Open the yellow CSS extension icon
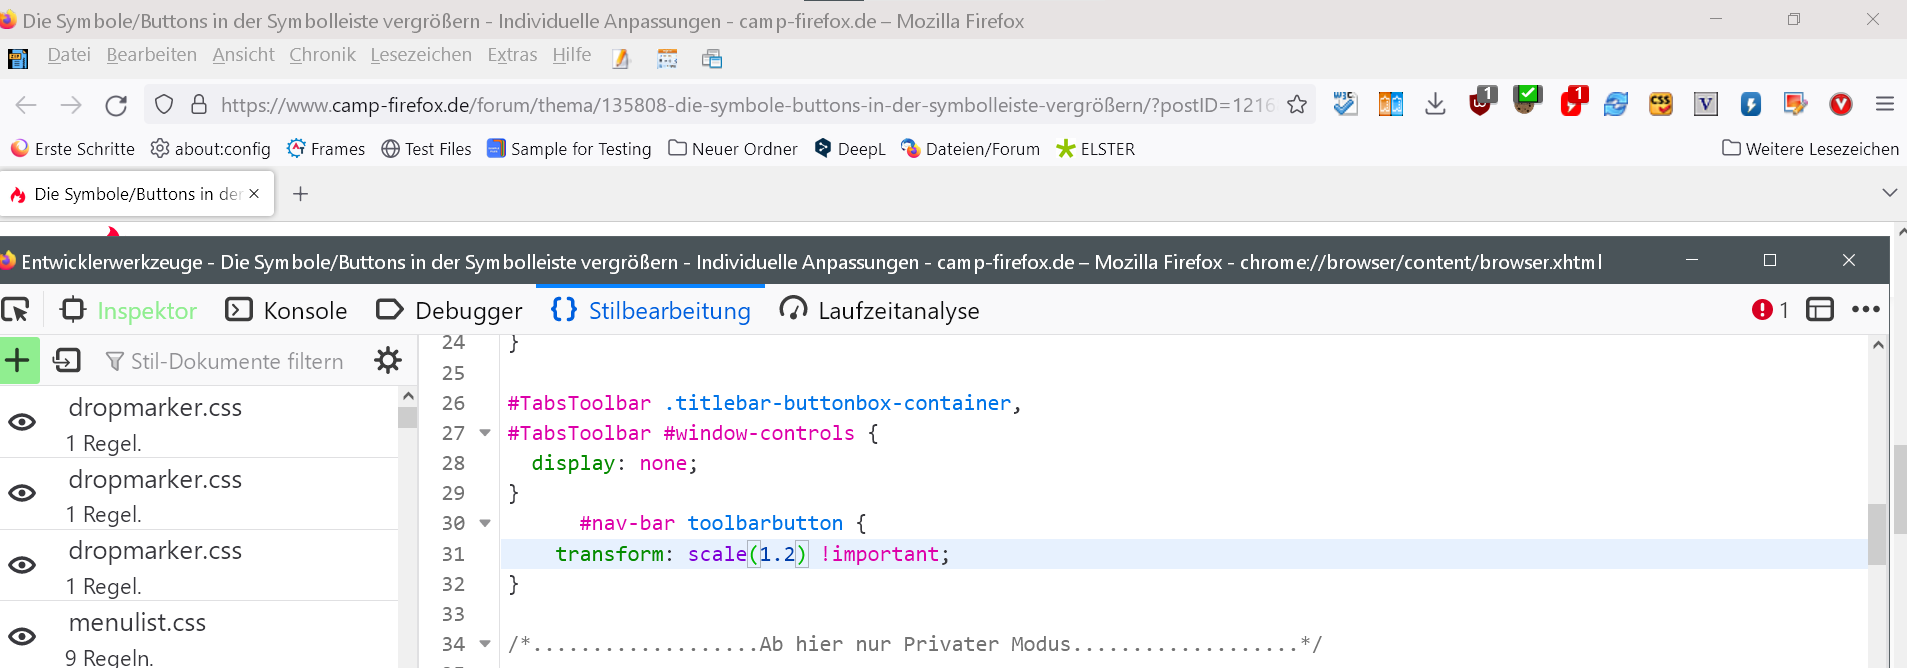The image size is (1907, 668). [1661, 104]
